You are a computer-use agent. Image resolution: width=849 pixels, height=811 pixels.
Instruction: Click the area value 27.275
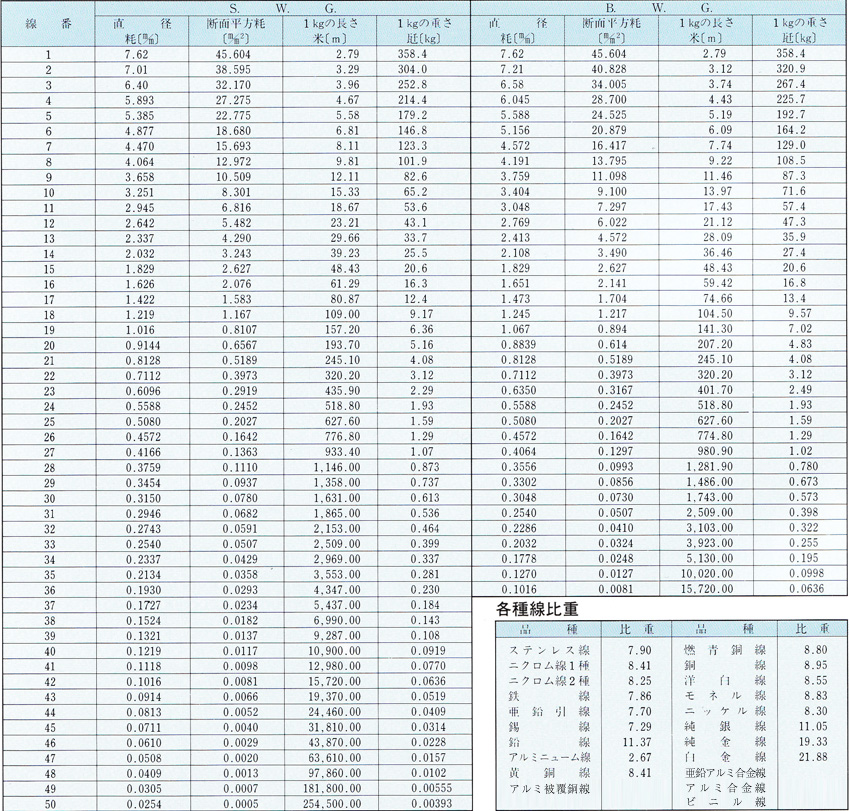pyautogui.click(x=233, y=100)
